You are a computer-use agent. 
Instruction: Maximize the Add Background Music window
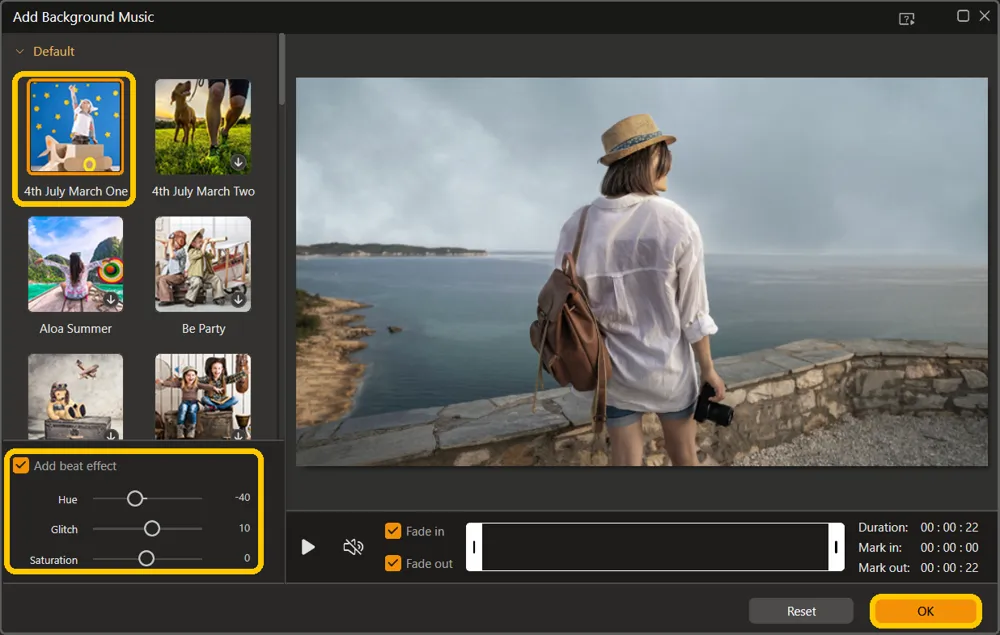click(963, 16)
